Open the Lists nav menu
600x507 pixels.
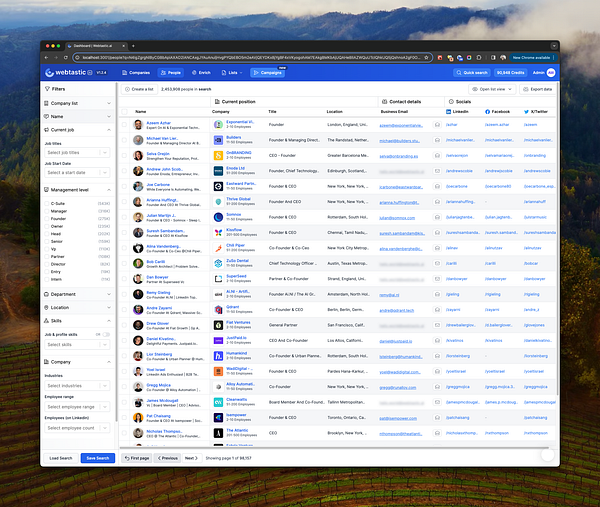[232, 73]
